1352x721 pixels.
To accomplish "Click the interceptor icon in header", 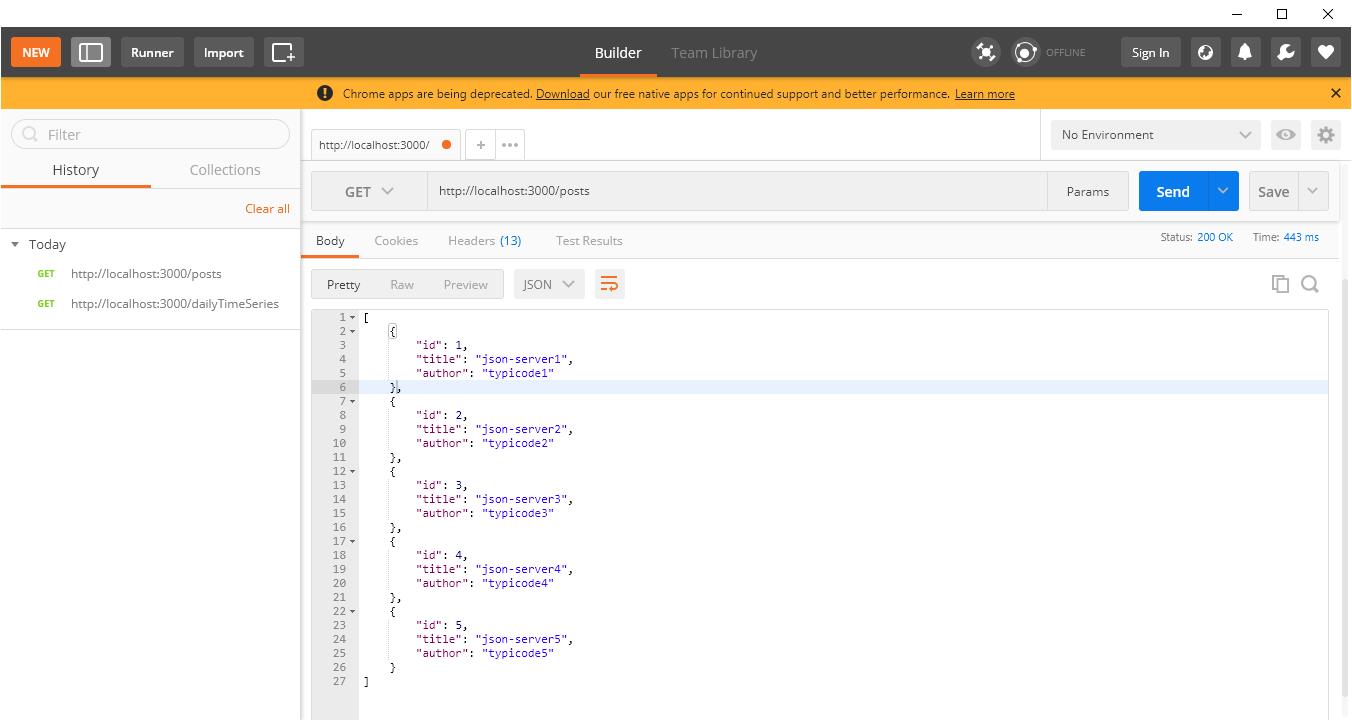I will click(x=986, y=52).
